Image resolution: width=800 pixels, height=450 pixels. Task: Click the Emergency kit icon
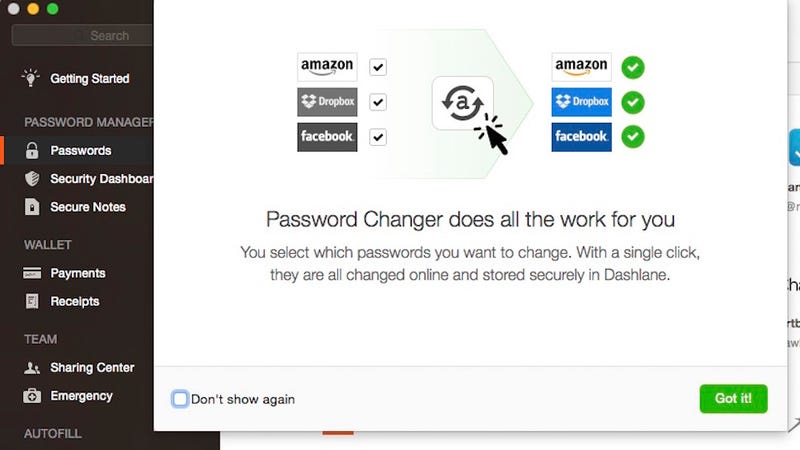[x=32, y=396]
